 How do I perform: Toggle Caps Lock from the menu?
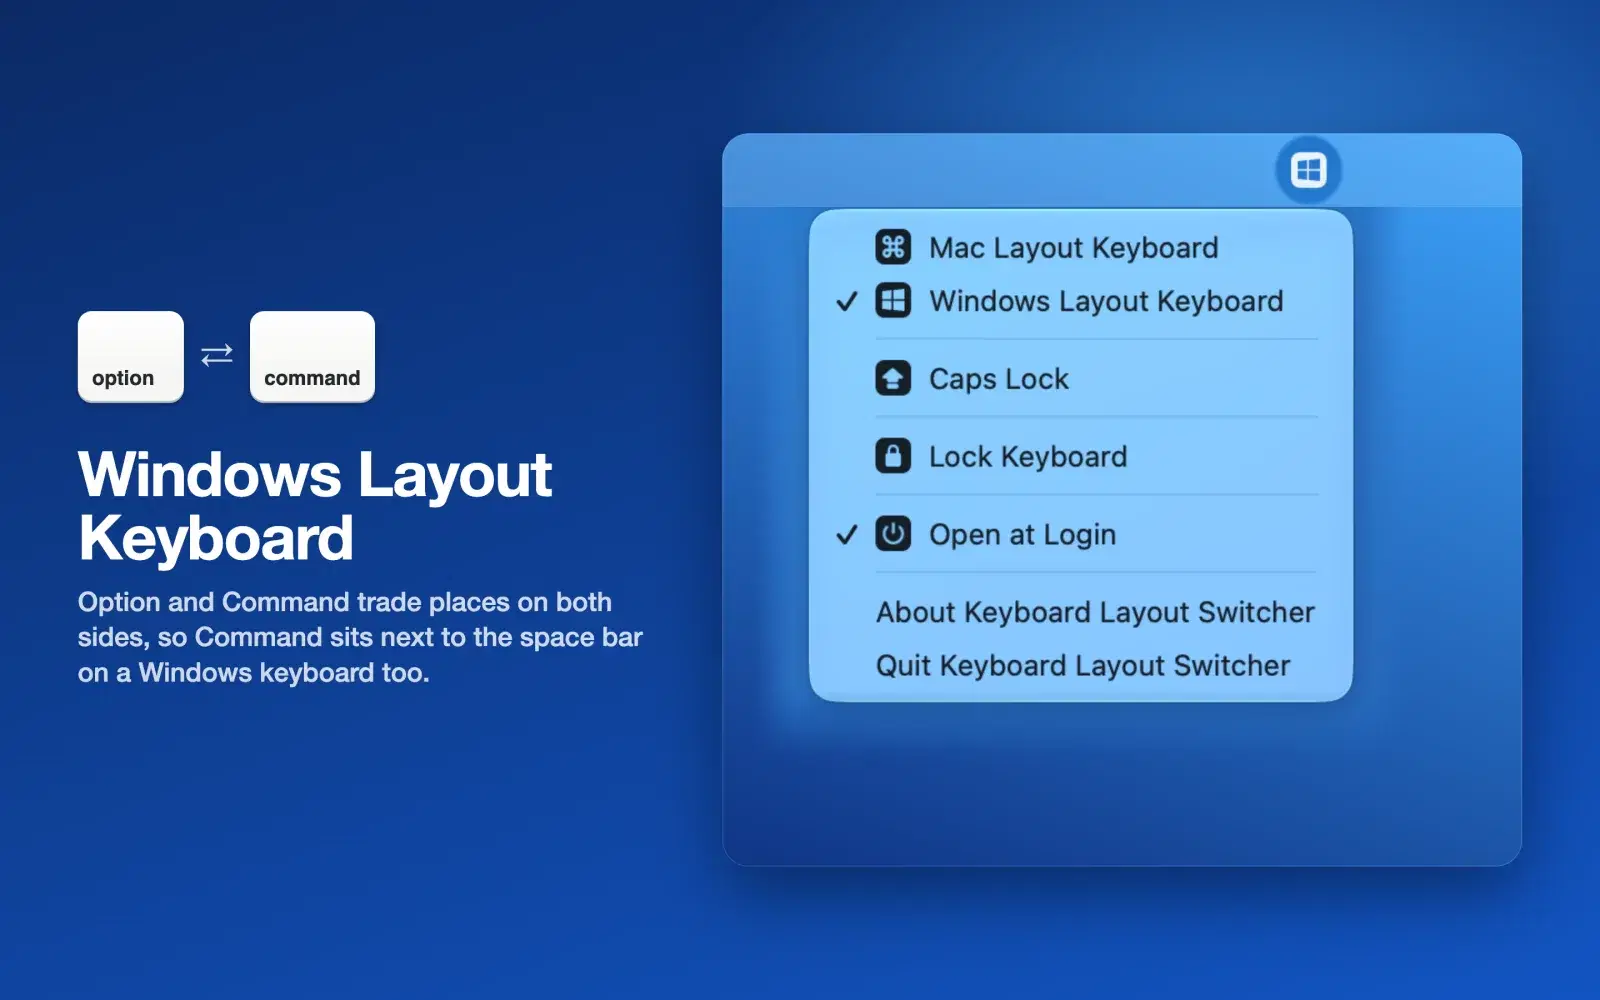[x=1081, y=379]
